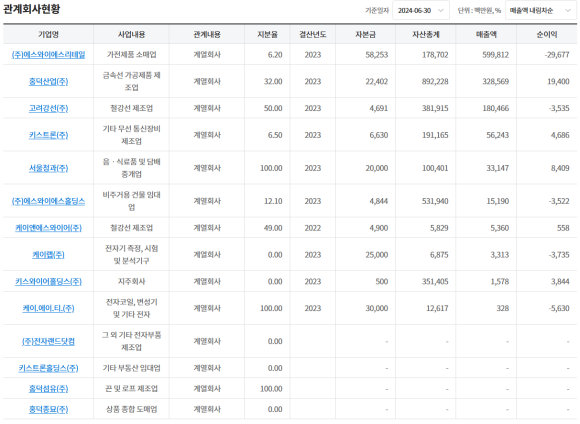Click the total assets value 531,940

tap(435, 201)
